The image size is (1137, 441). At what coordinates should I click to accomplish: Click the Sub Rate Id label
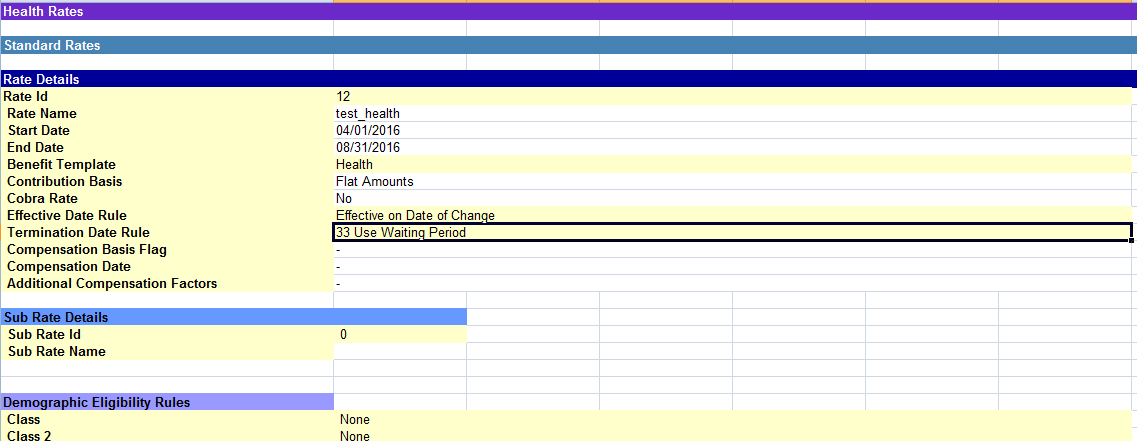tap(167, 334)
